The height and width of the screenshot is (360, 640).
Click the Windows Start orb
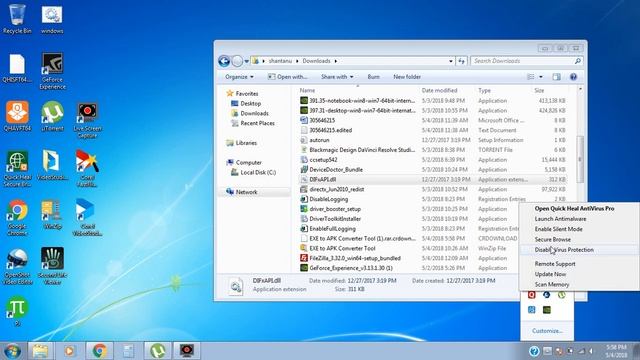tap(12, 351)
